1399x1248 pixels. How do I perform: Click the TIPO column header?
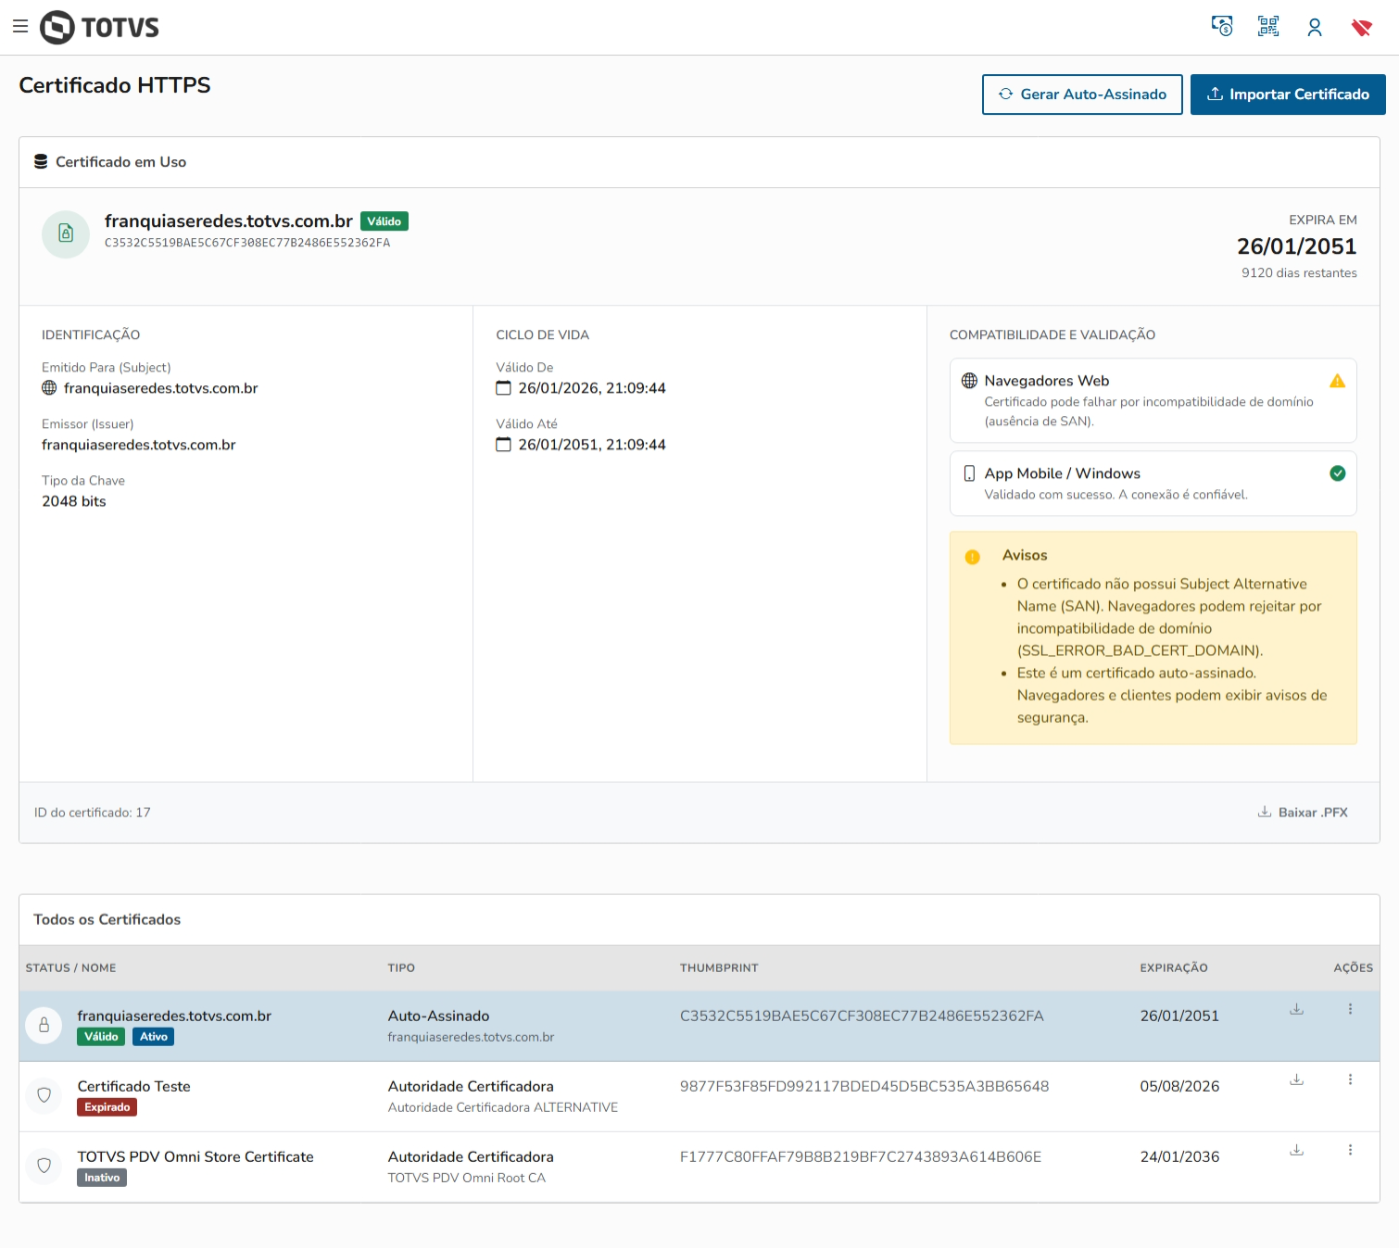[x=401, y=968]
